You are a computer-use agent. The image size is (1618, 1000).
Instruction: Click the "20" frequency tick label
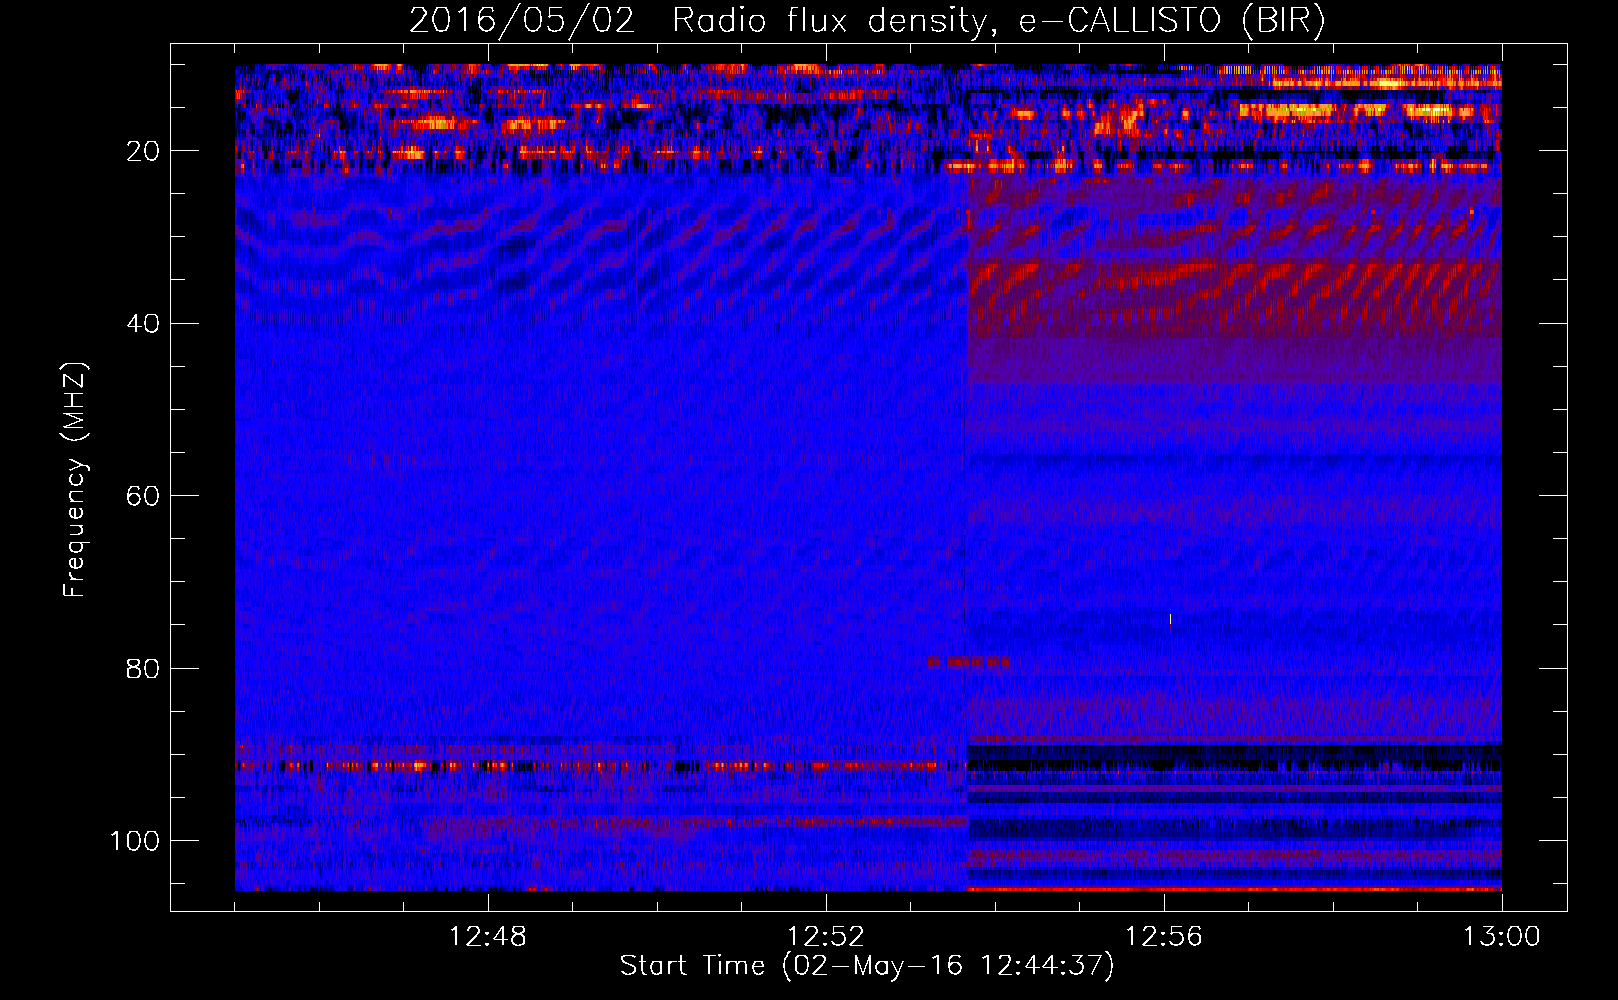[x=143, y=151]
